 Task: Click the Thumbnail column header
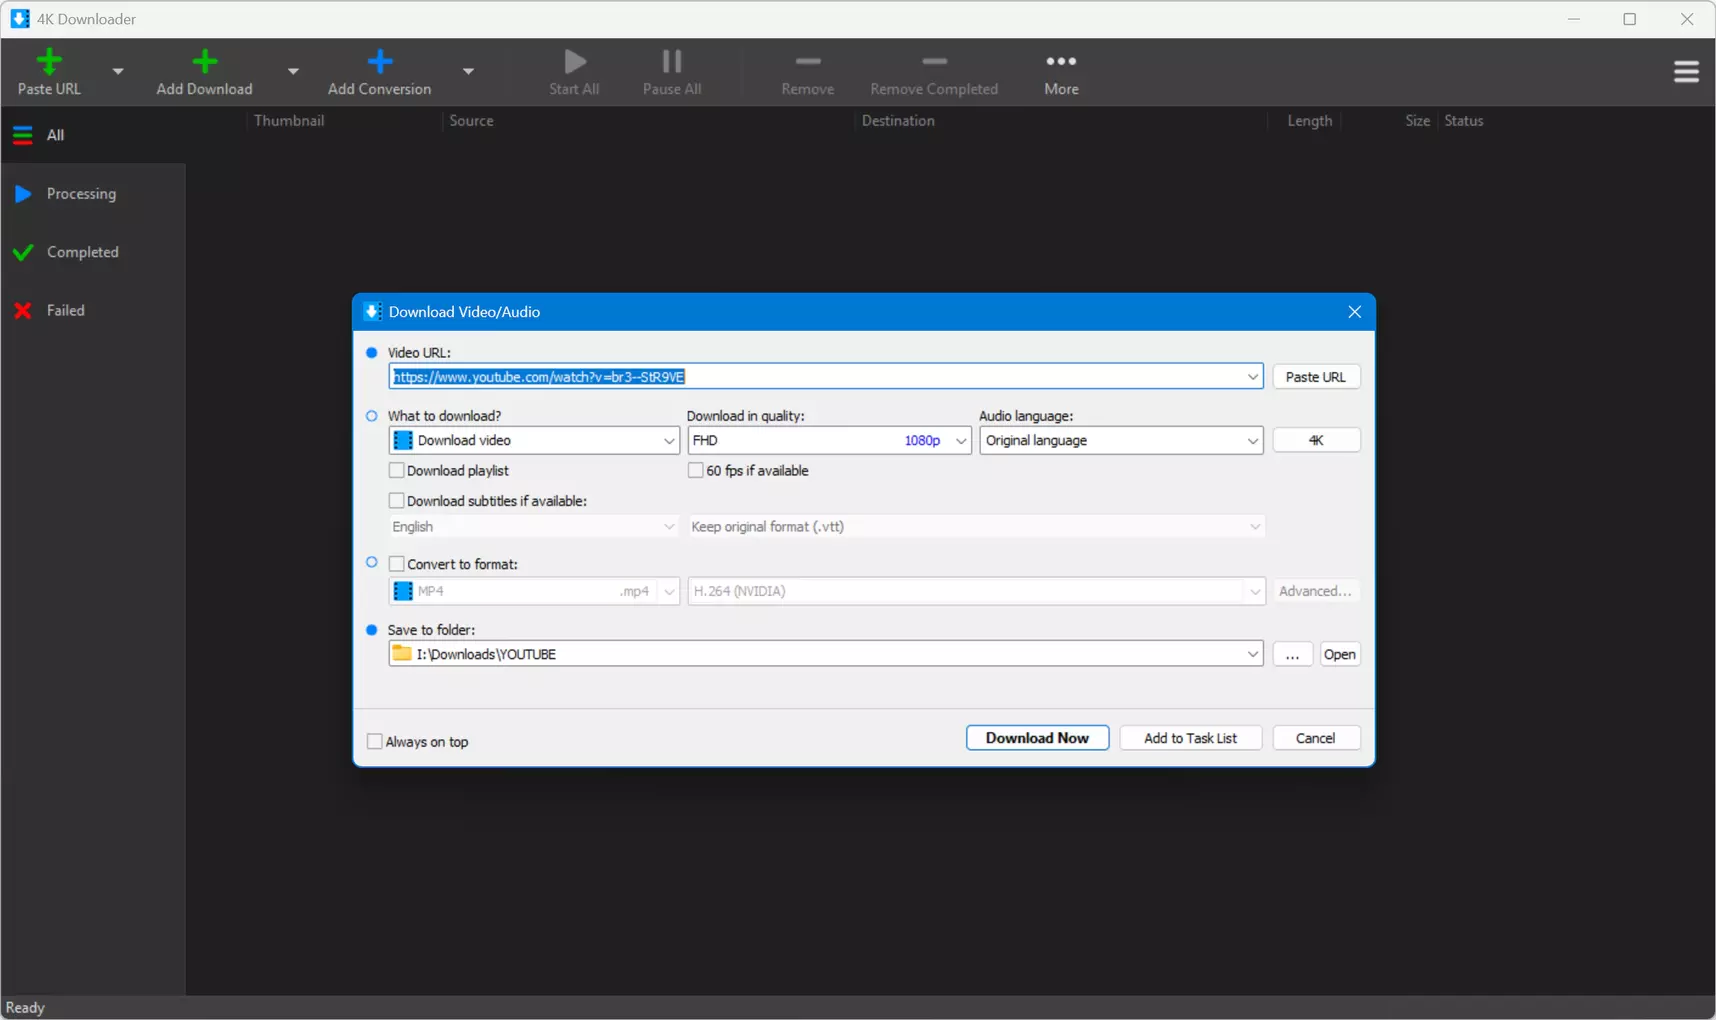(289, 121)
